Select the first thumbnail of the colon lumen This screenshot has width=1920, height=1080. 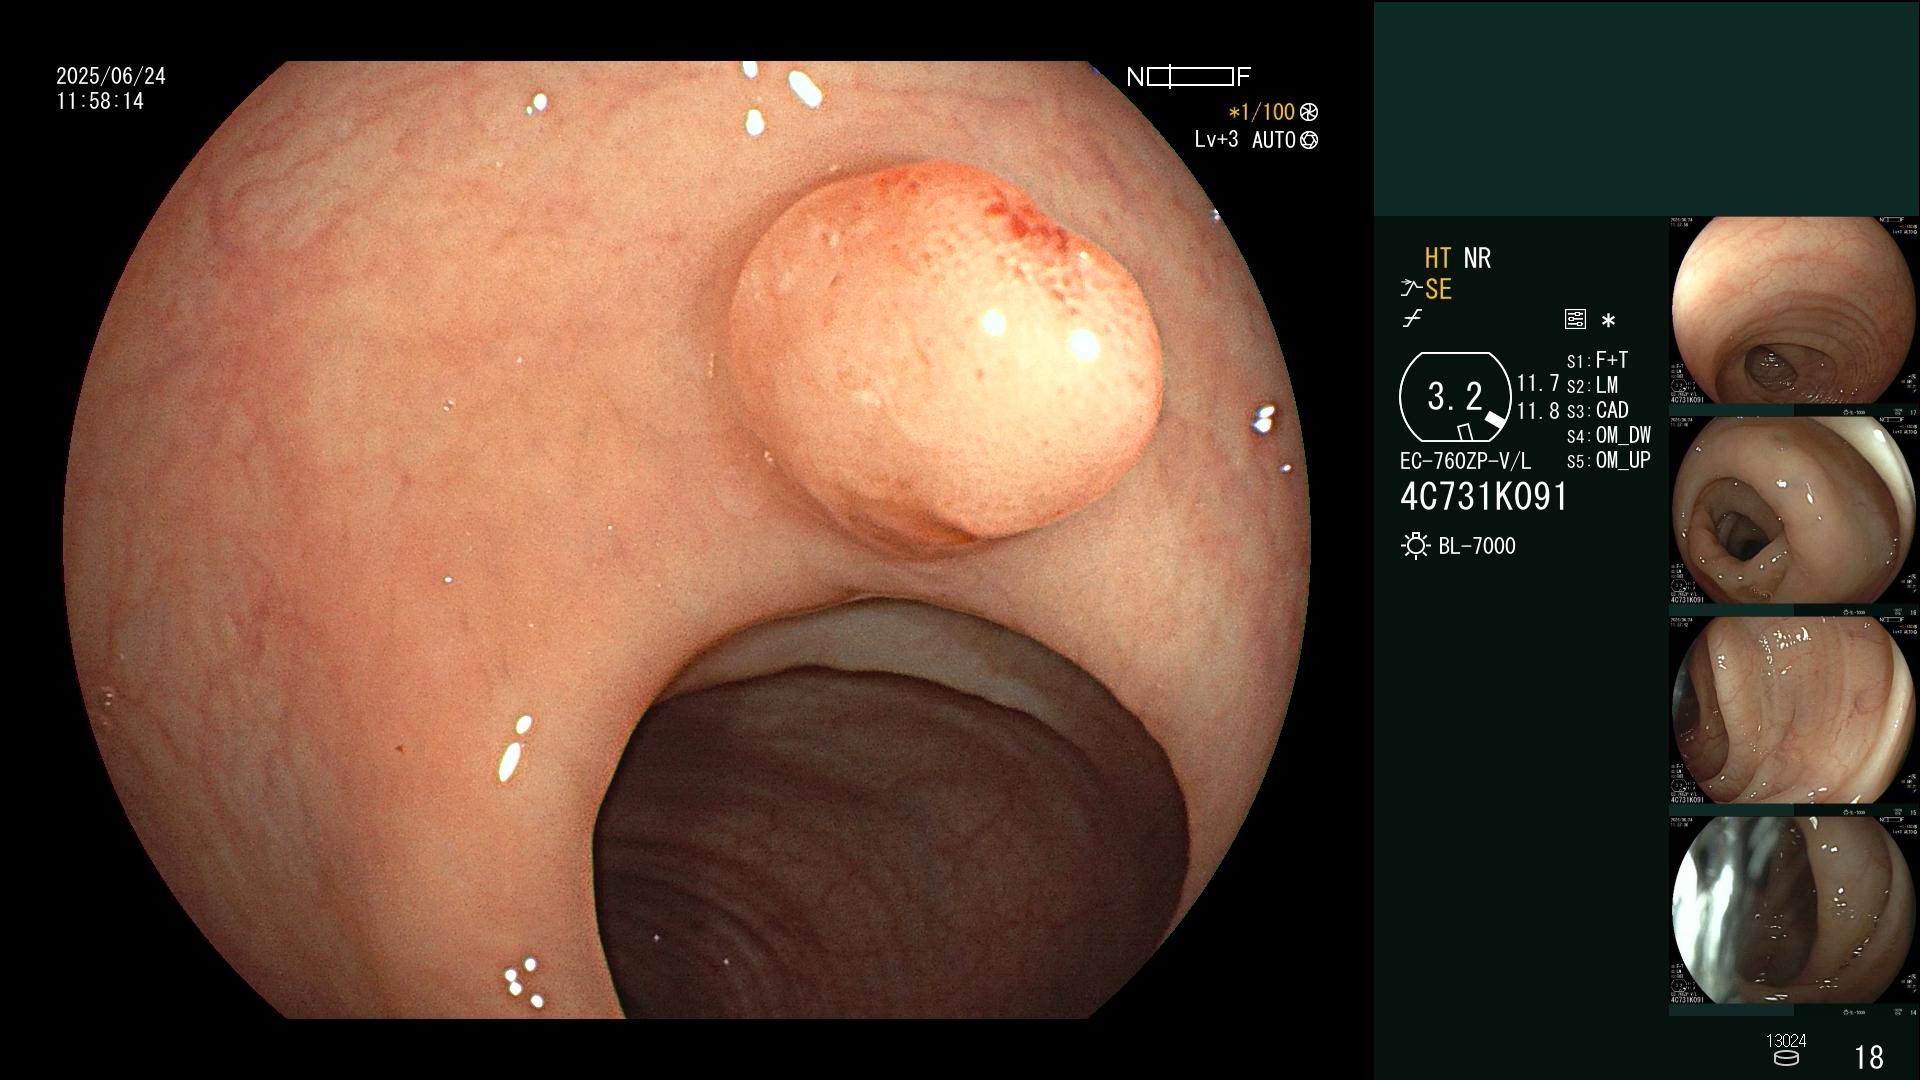point(1793,310)
